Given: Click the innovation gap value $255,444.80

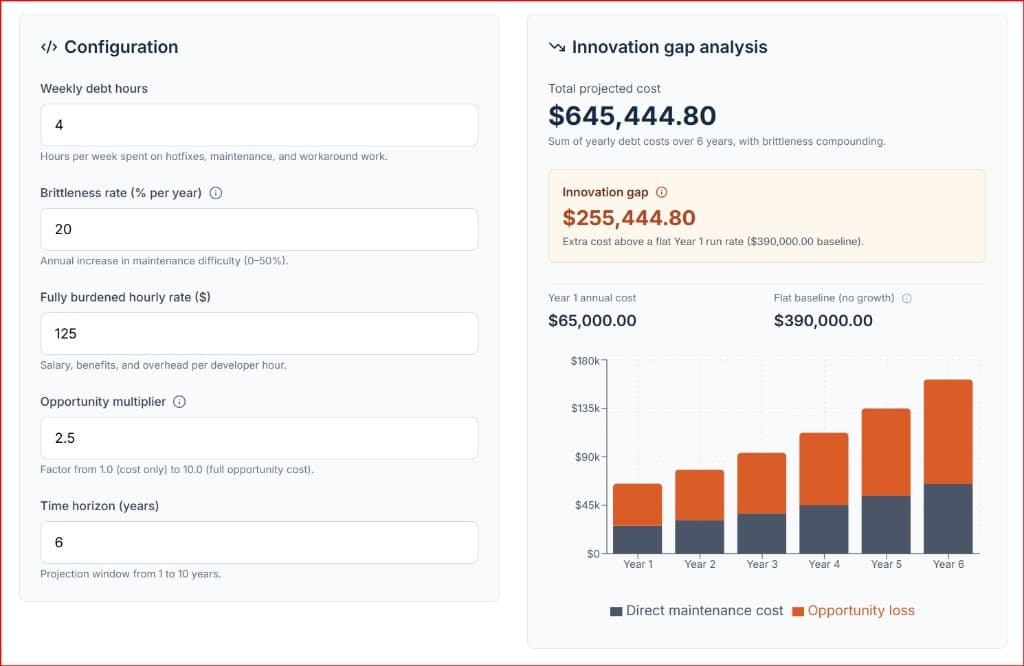Looking at the screenshot, I should (x=629, y=217).
